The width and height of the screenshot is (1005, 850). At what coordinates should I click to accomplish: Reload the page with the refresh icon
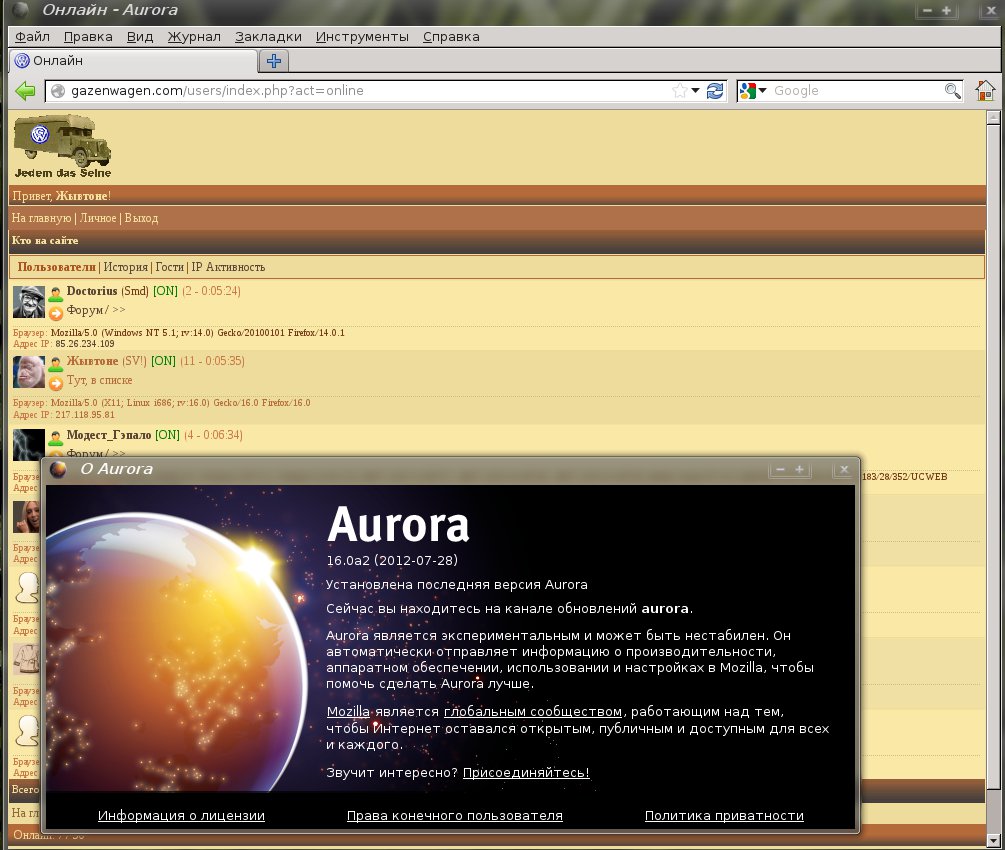715,90
